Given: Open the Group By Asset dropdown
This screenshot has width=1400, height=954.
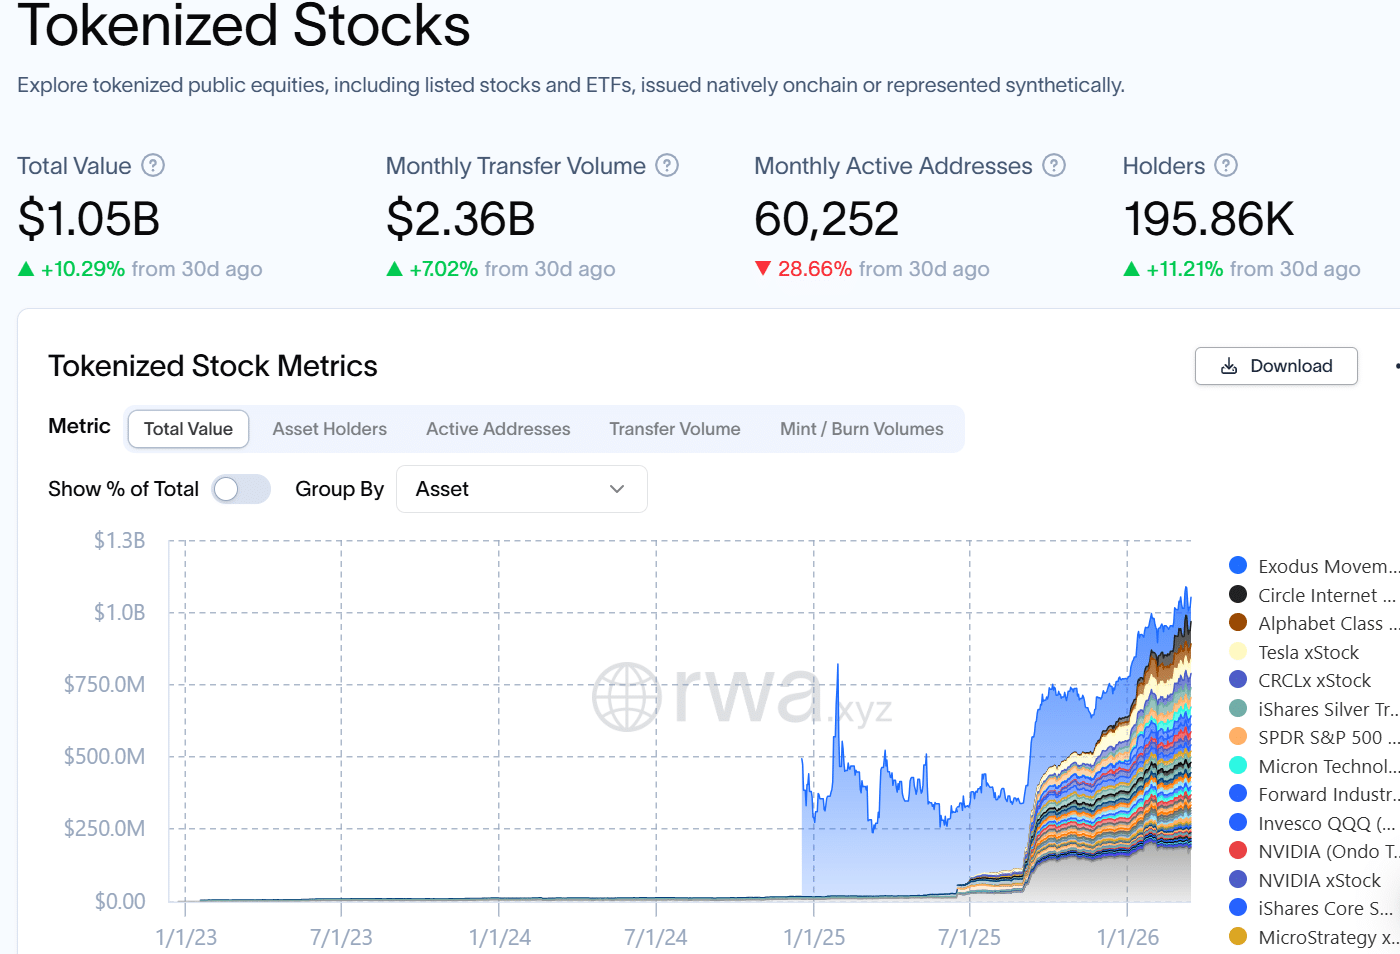Looking at the screenshot, I should 521,489.
